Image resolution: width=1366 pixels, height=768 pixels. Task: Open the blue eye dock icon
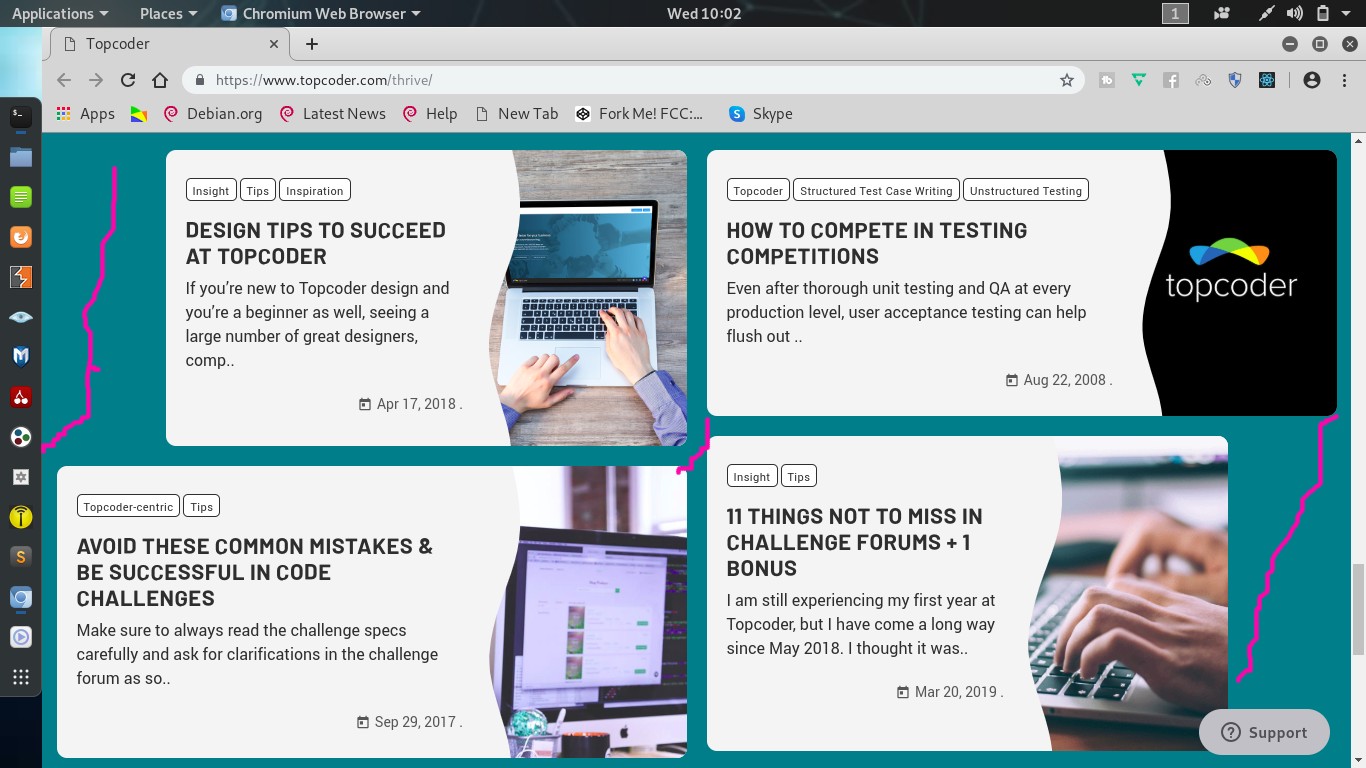click(21, 317)
